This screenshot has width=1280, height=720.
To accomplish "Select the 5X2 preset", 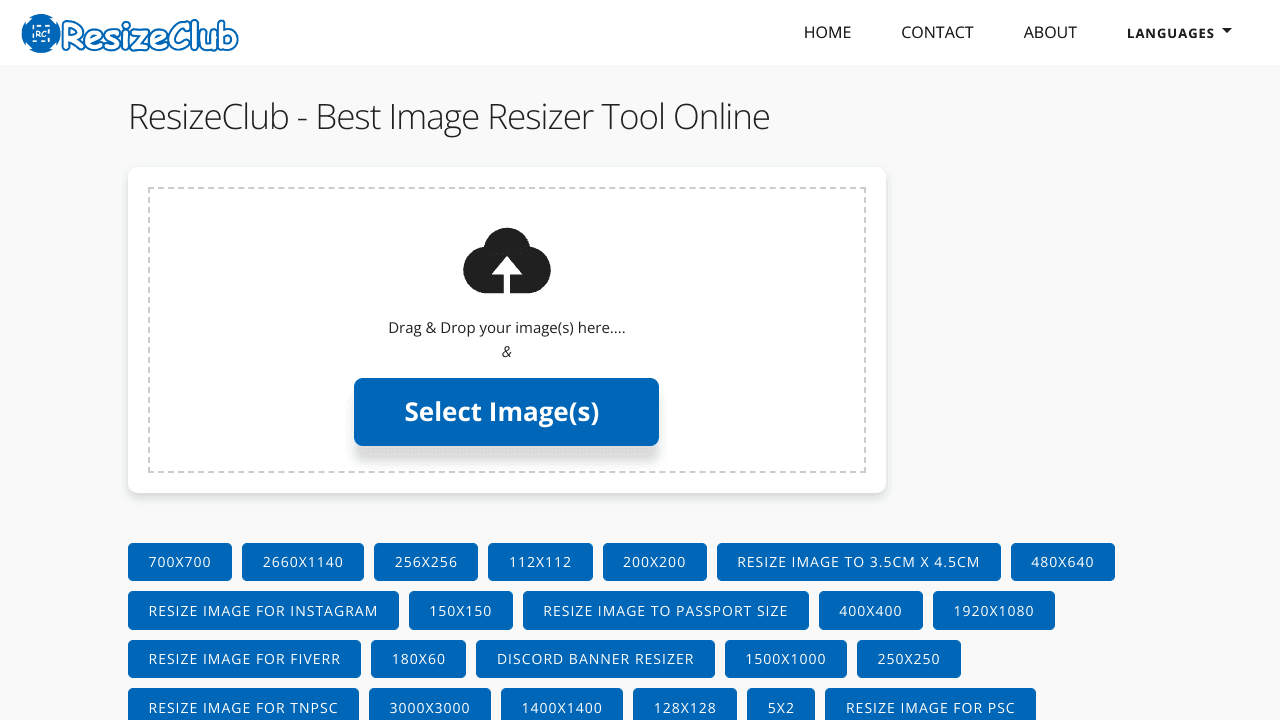I will click(x=781, y=705).
